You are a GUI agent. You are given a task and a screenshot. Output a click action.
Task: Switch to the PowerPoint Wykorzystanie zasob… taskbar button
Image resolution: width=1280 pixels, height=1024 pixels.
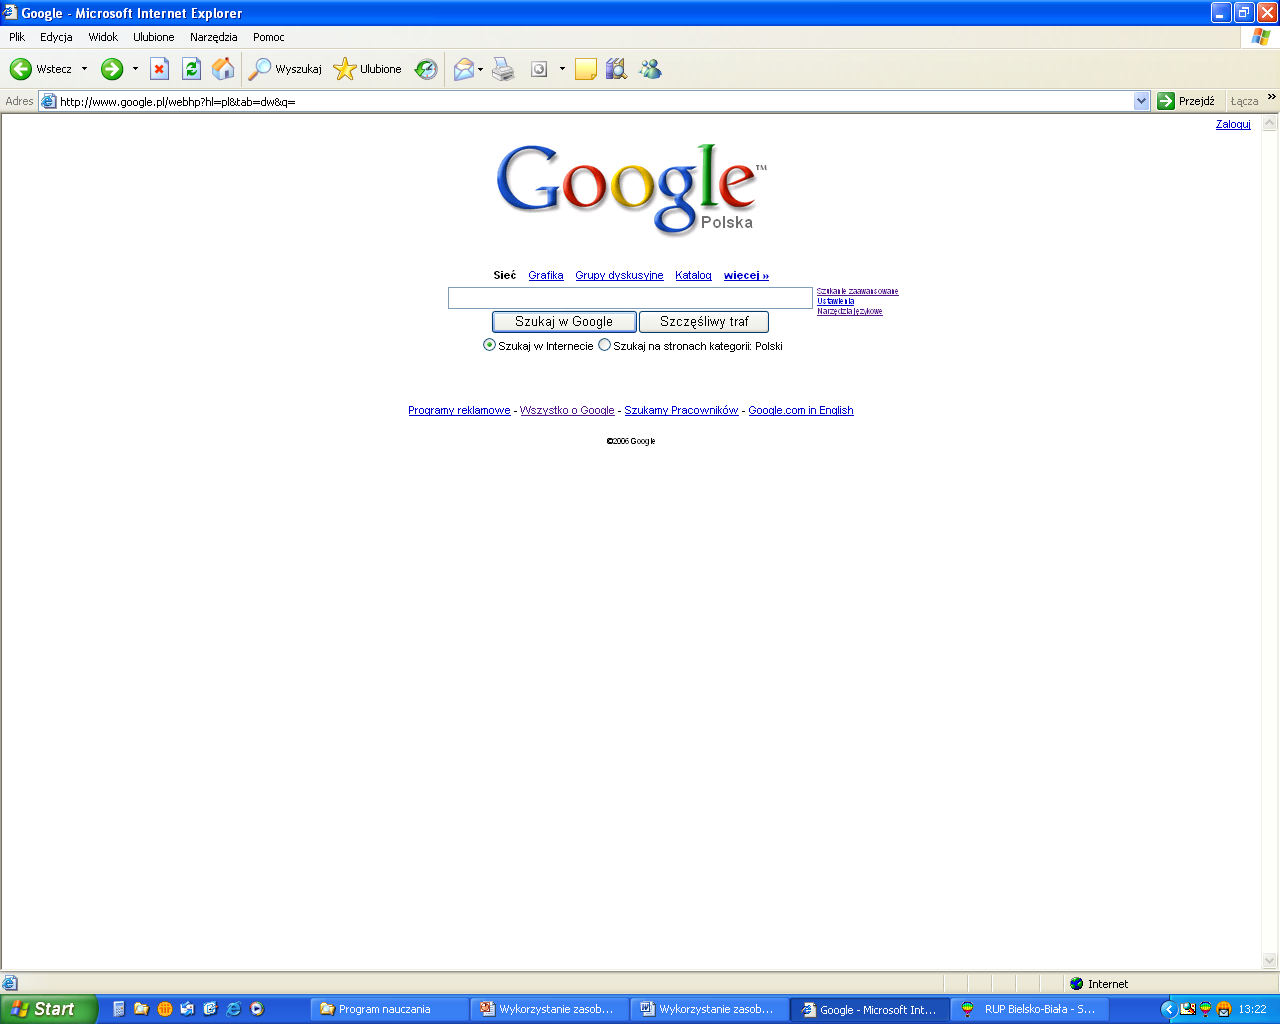pyautogui.click(x=550, y=1009)
